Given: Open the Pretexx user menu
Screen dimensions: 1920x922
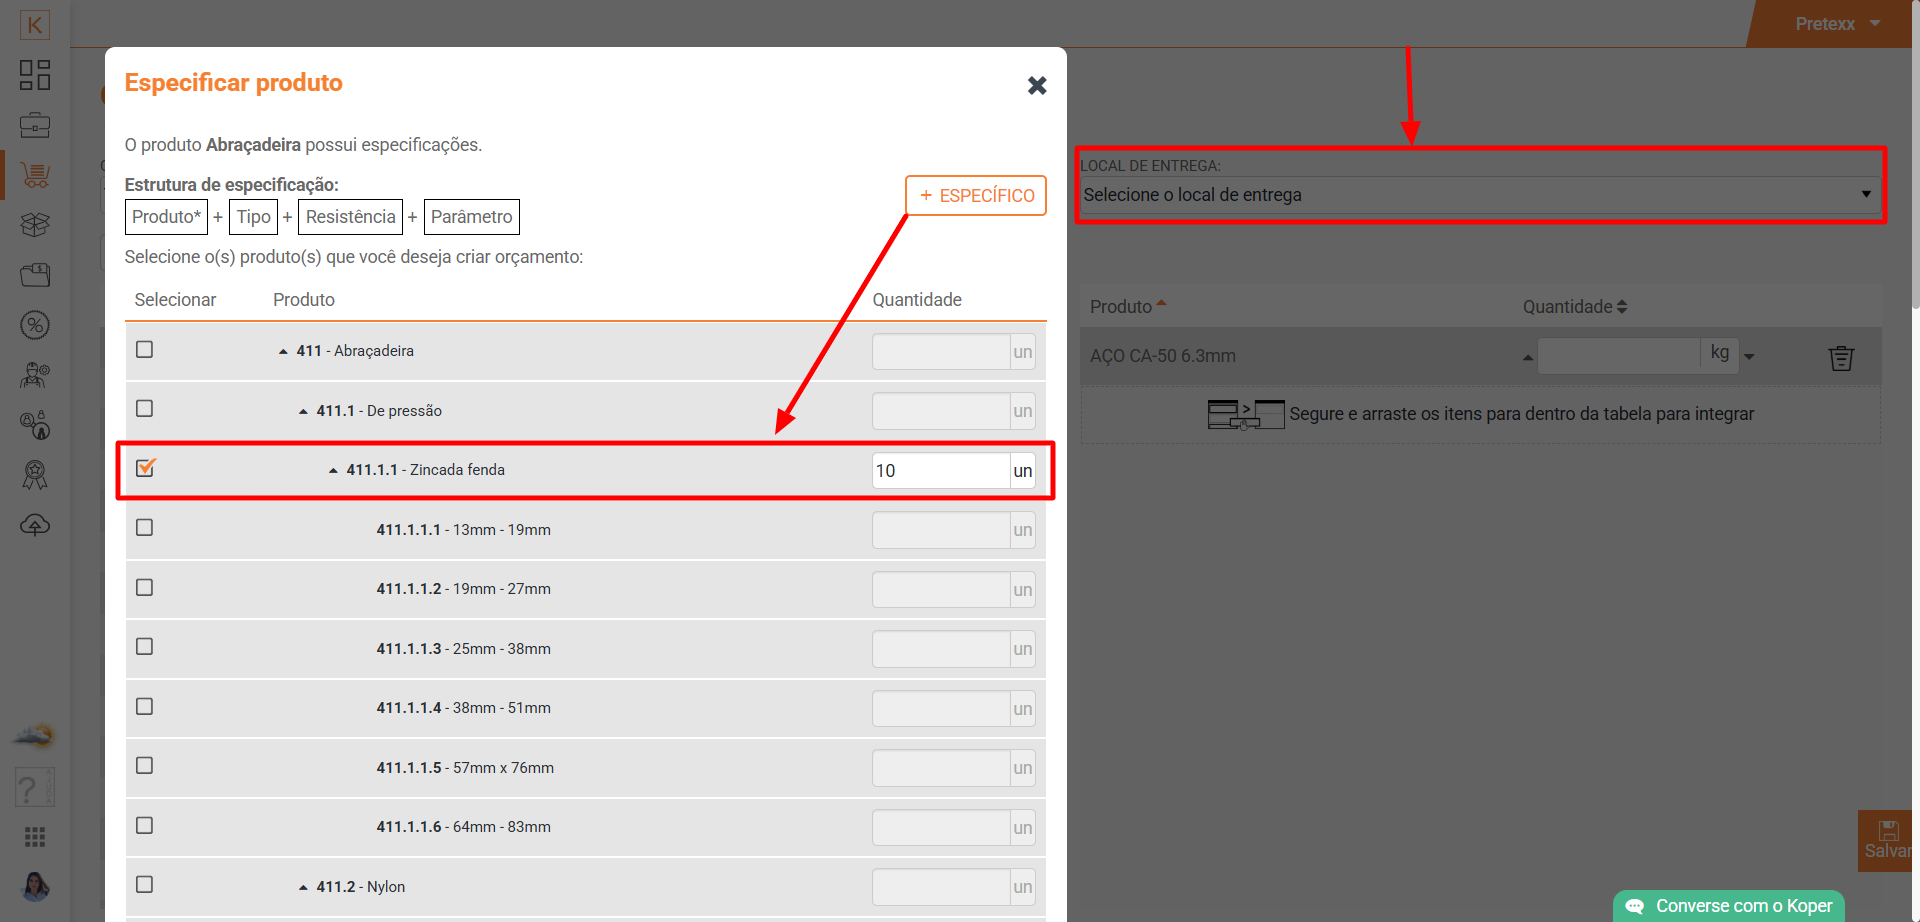Looking at the screenshot, I should pyautogui.click(x=1836, y=24).
